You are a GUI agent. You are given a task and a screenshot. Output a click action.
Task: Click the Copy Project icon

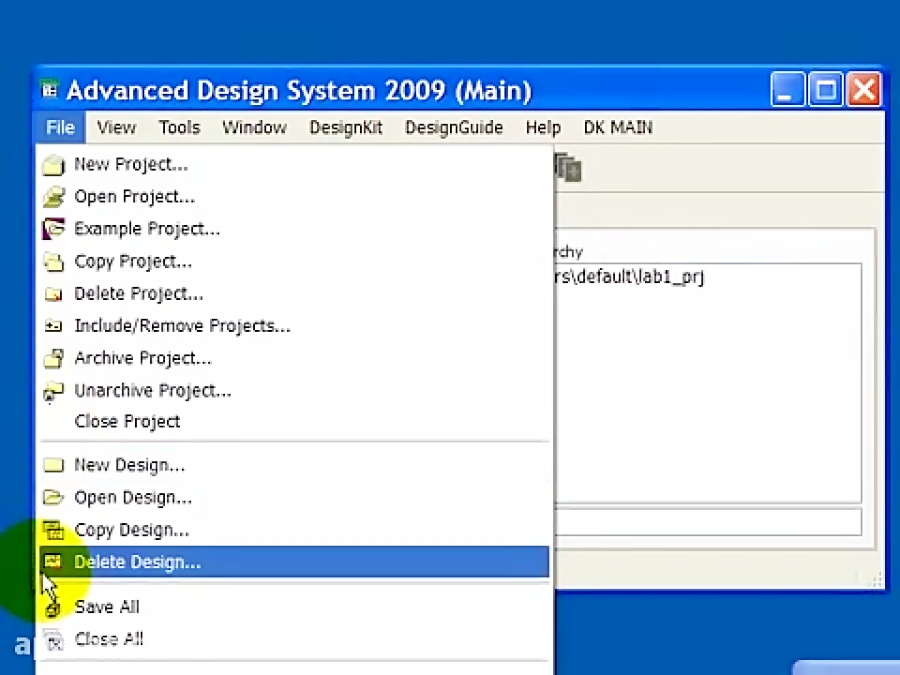(x=54, y=261)
